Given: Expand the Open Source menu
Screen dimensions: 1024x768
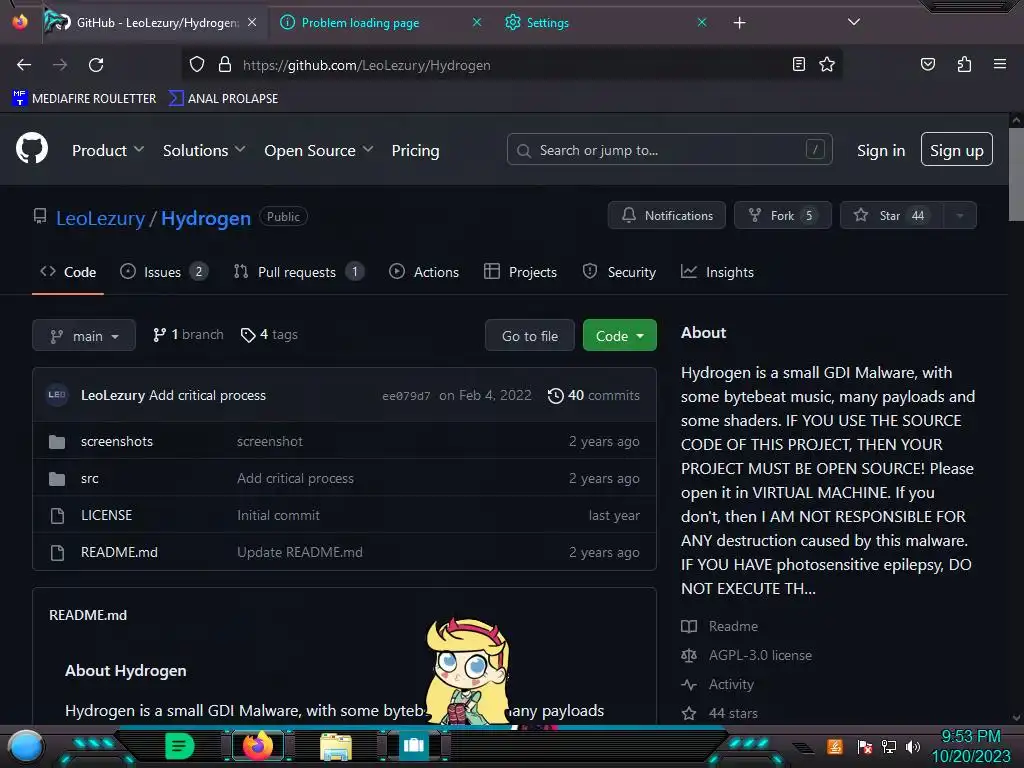Looking at the screenshot, I should [x=319, y=150].
